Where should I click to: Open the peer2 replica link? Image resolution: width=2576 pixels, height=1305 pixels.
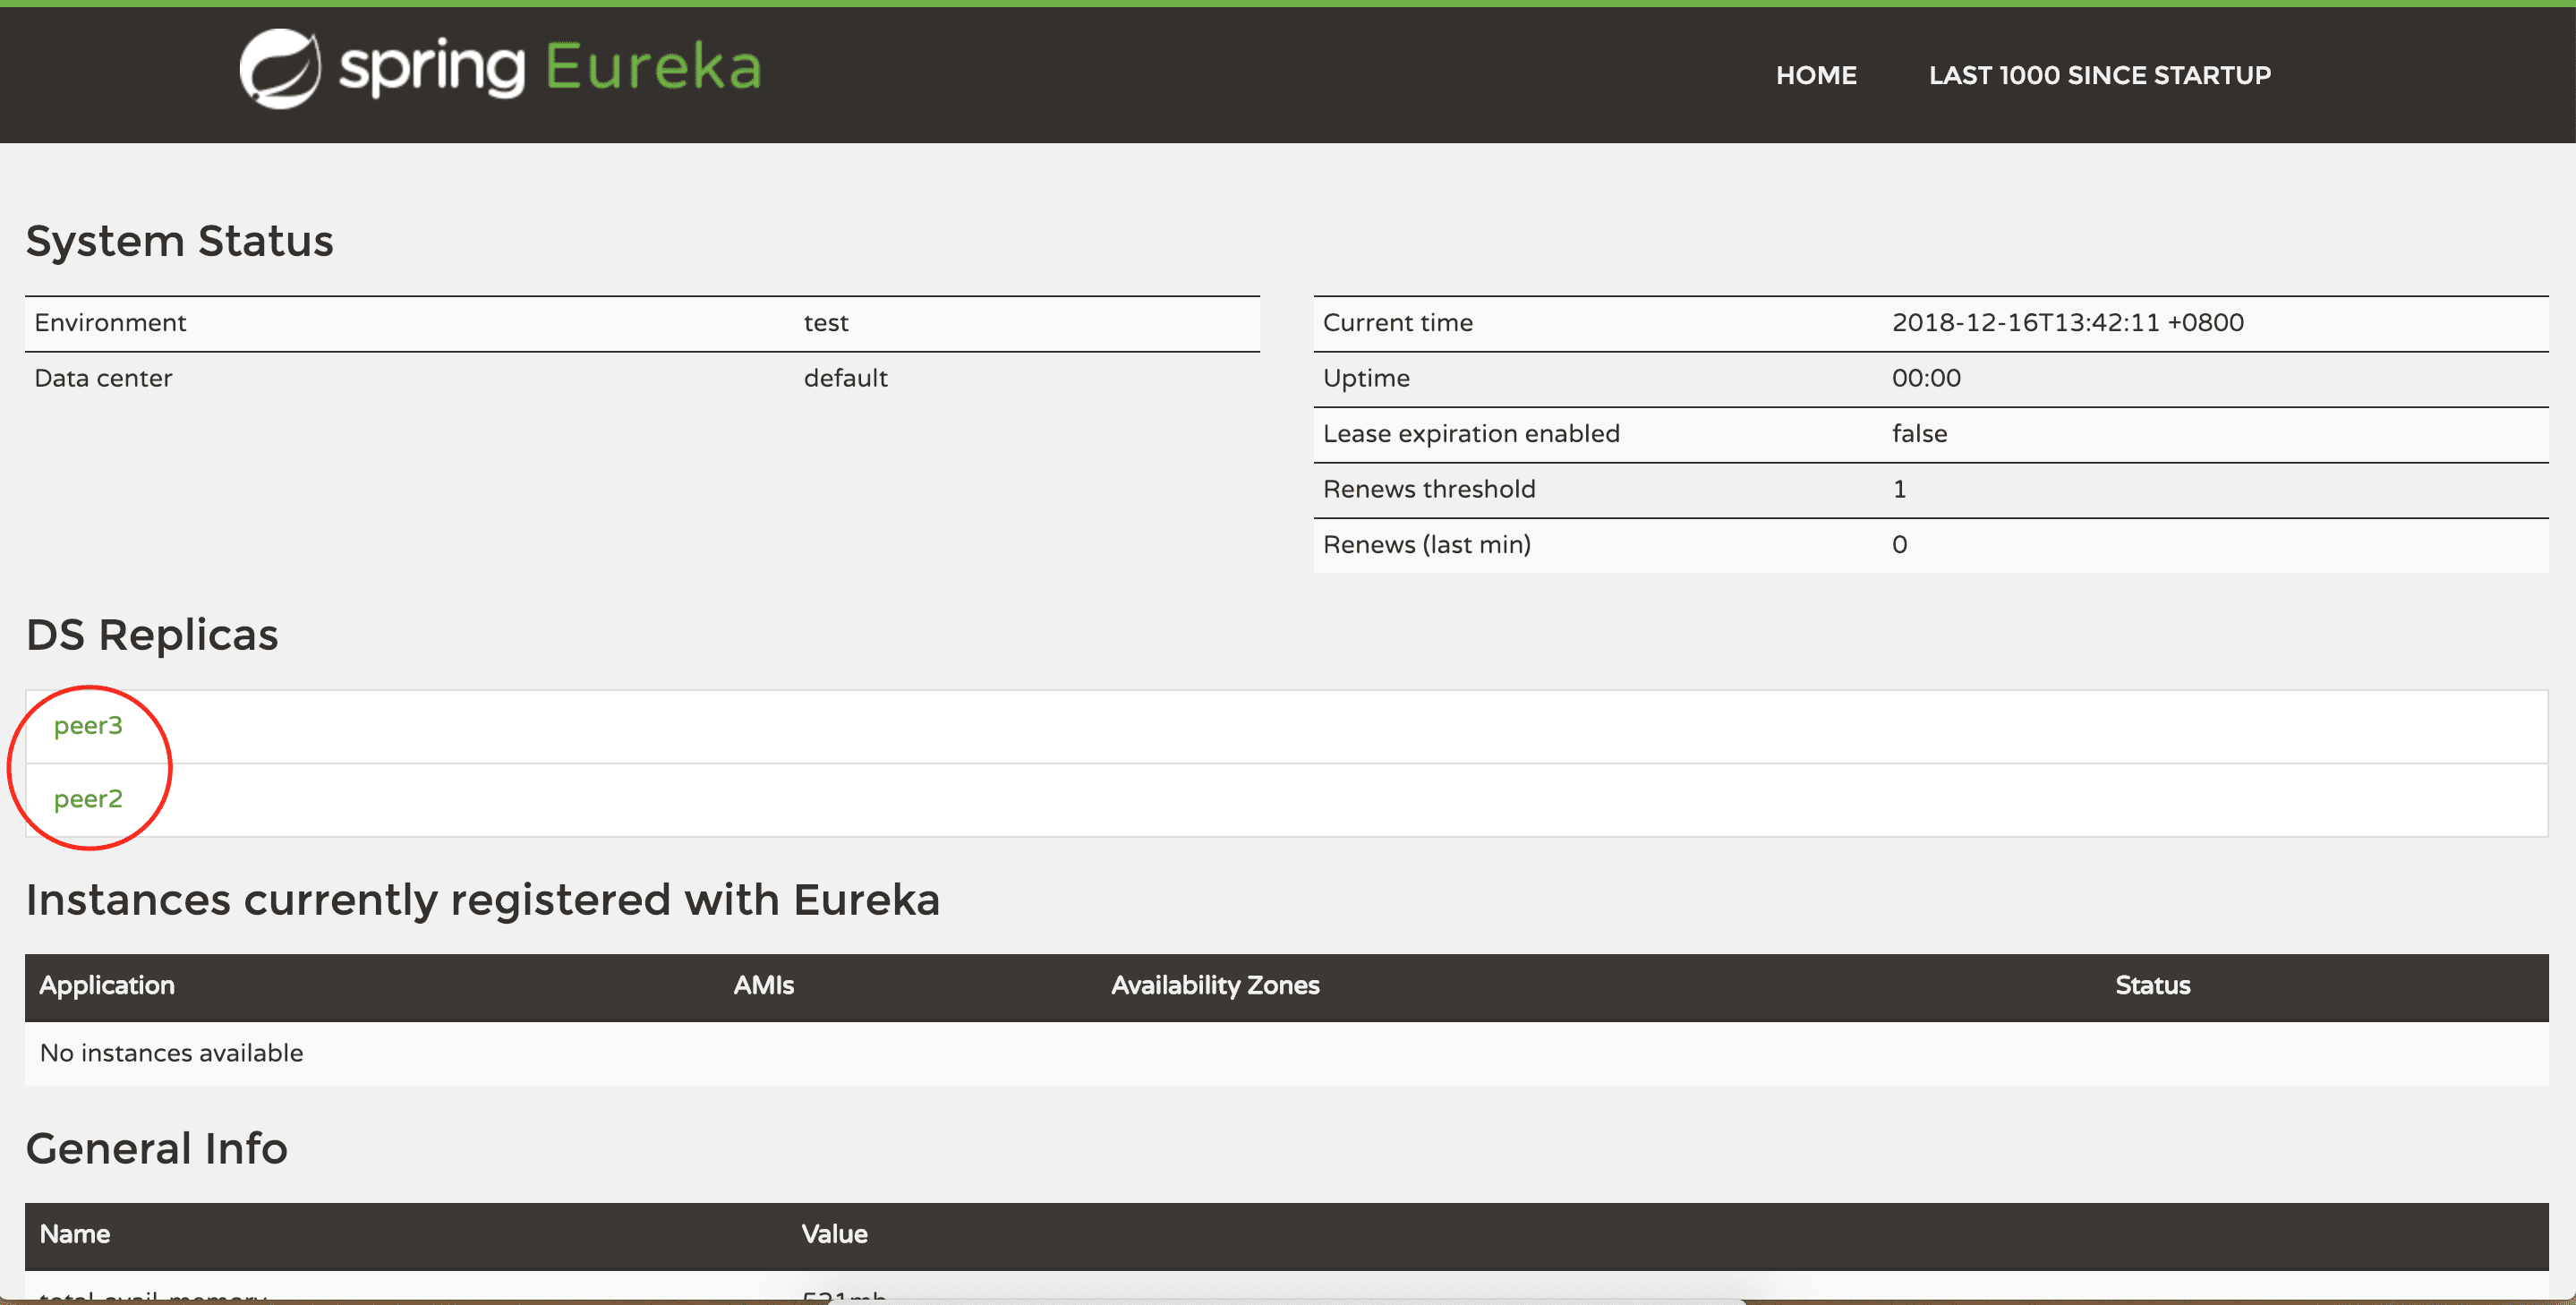click(88, 799)
